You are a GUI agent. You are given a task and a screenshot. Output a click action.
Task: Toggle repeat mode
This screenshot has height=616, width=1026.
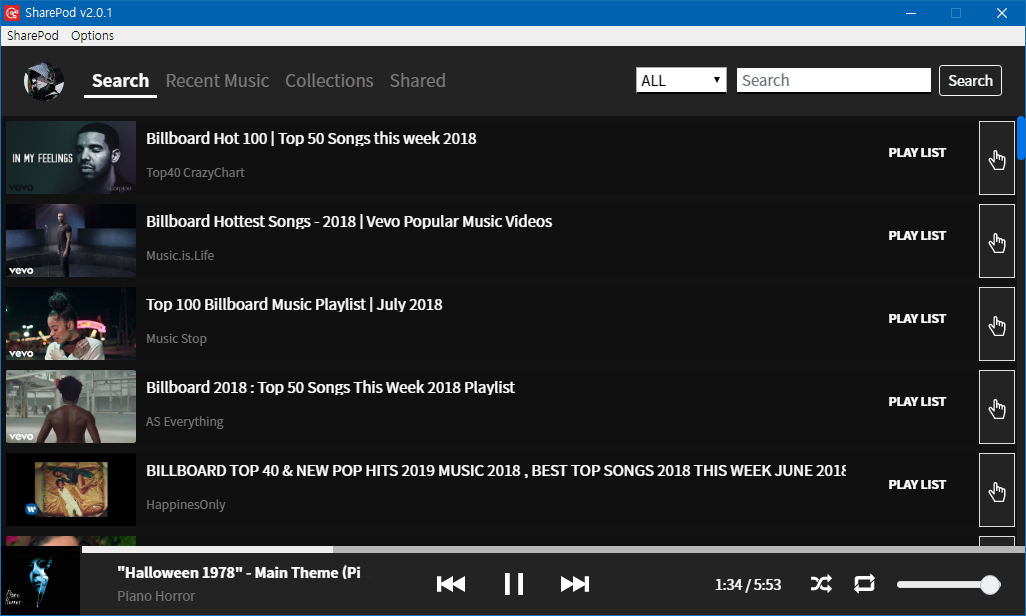pos(864,584)
